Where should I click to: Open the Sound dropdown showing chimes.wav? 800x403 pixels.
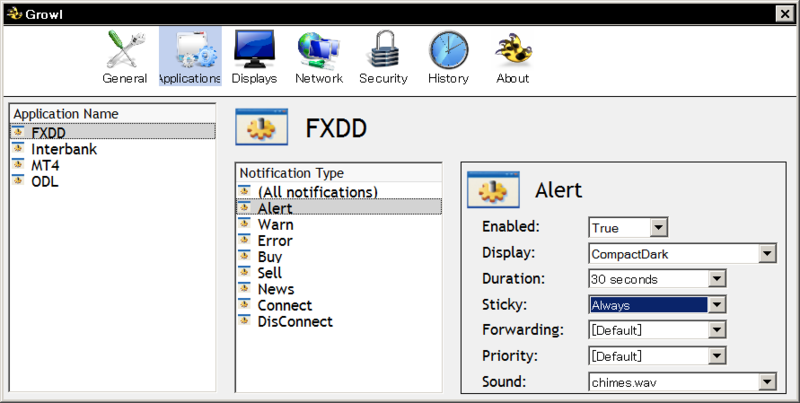[x=767, y=382]
